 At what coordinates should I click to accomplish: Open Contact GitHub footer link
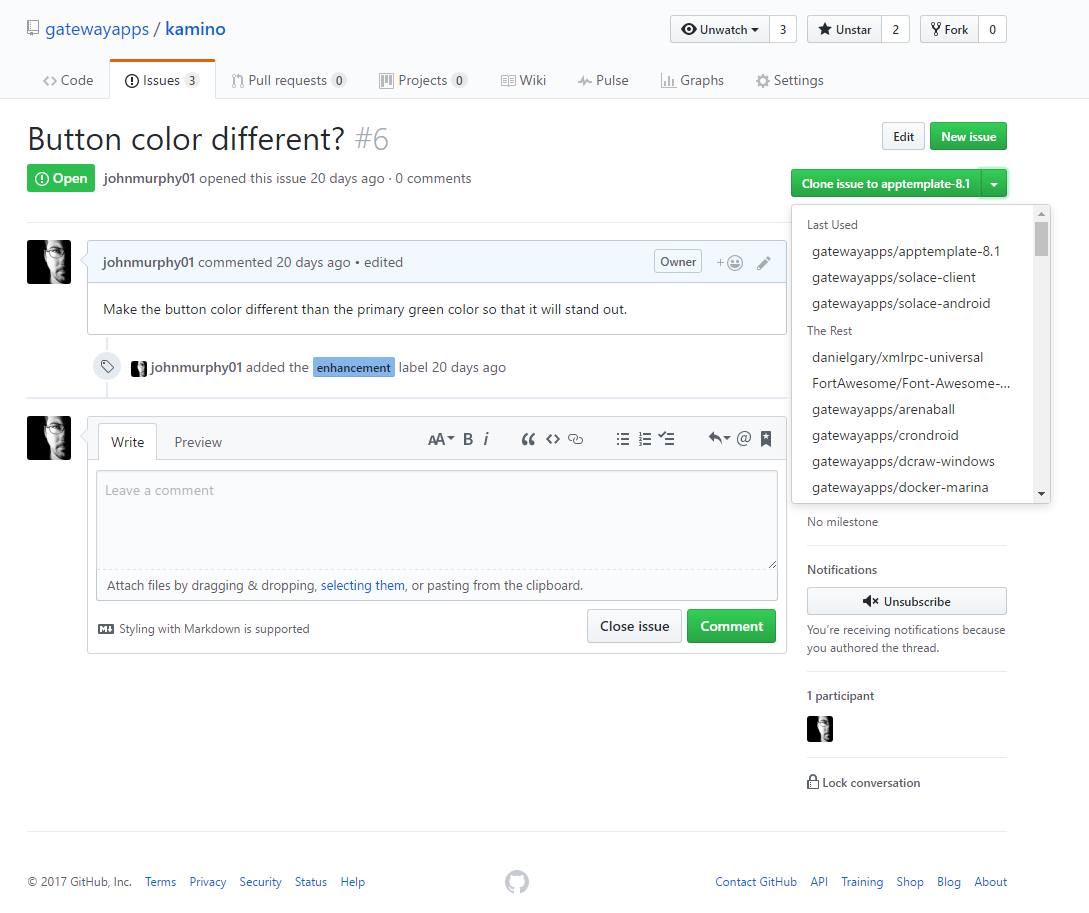756,882
